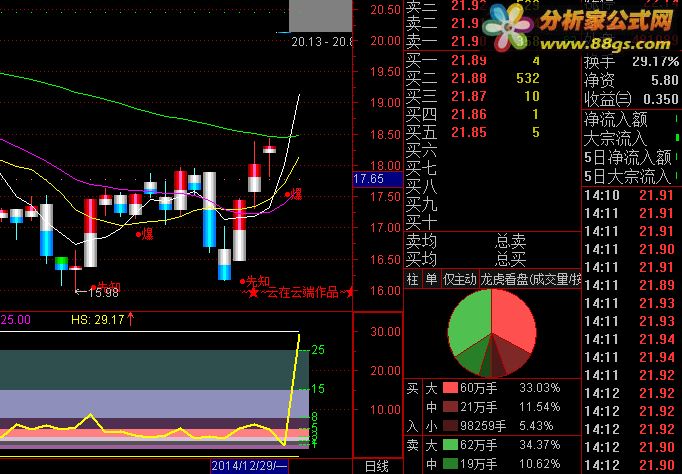Image resolution: width=682 pixels, height=474 pixels.
Task: Click the 10.62% medium-sell percentage
Action: pyautogui.click(x=540, y=464)
